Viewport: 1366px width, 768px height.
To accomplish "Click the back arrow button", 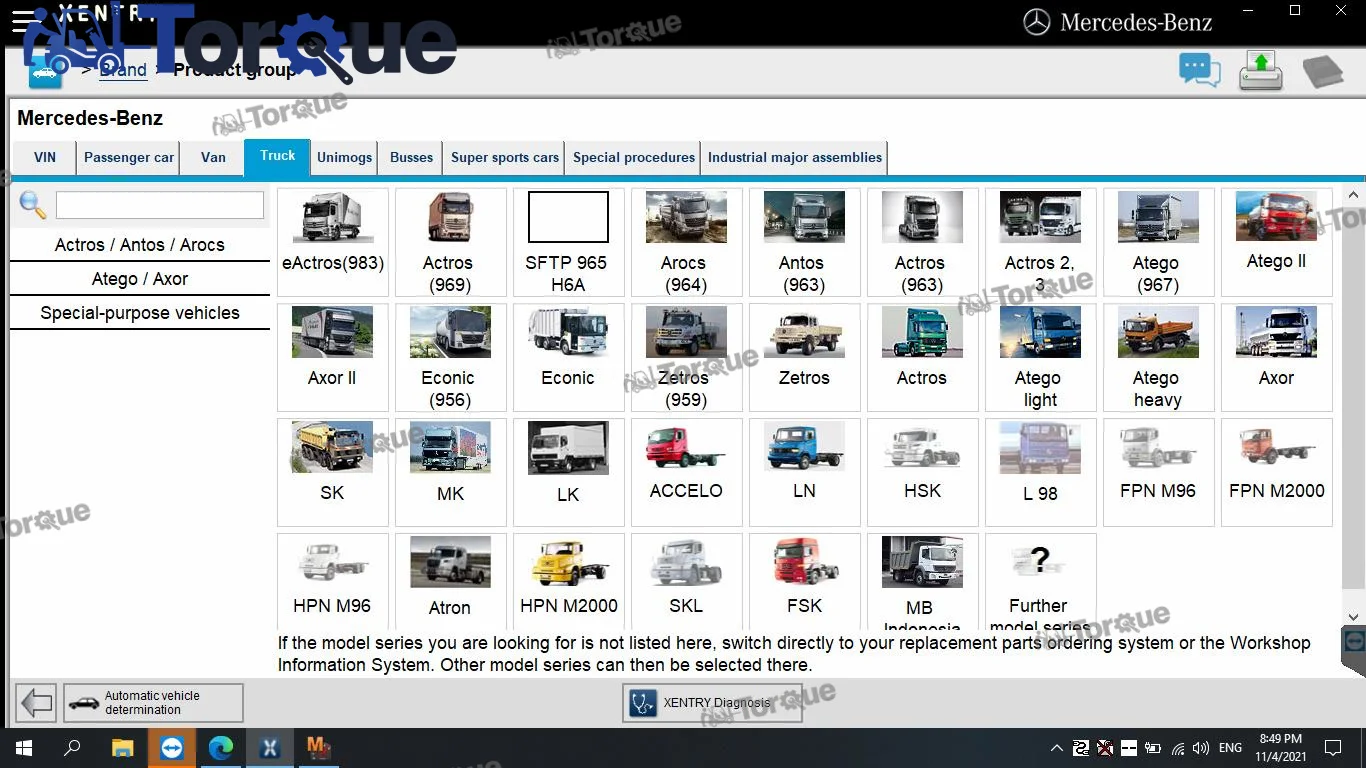I will coord(37,702).
